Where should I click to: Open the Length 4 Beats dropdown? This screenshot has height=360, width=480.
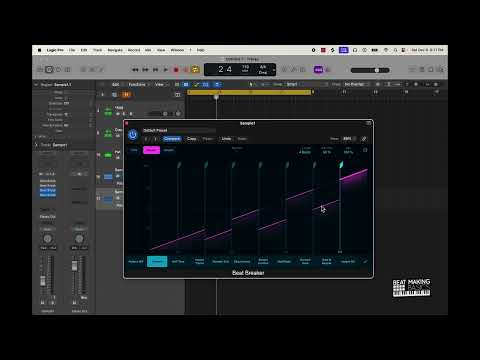pos(305,152)
